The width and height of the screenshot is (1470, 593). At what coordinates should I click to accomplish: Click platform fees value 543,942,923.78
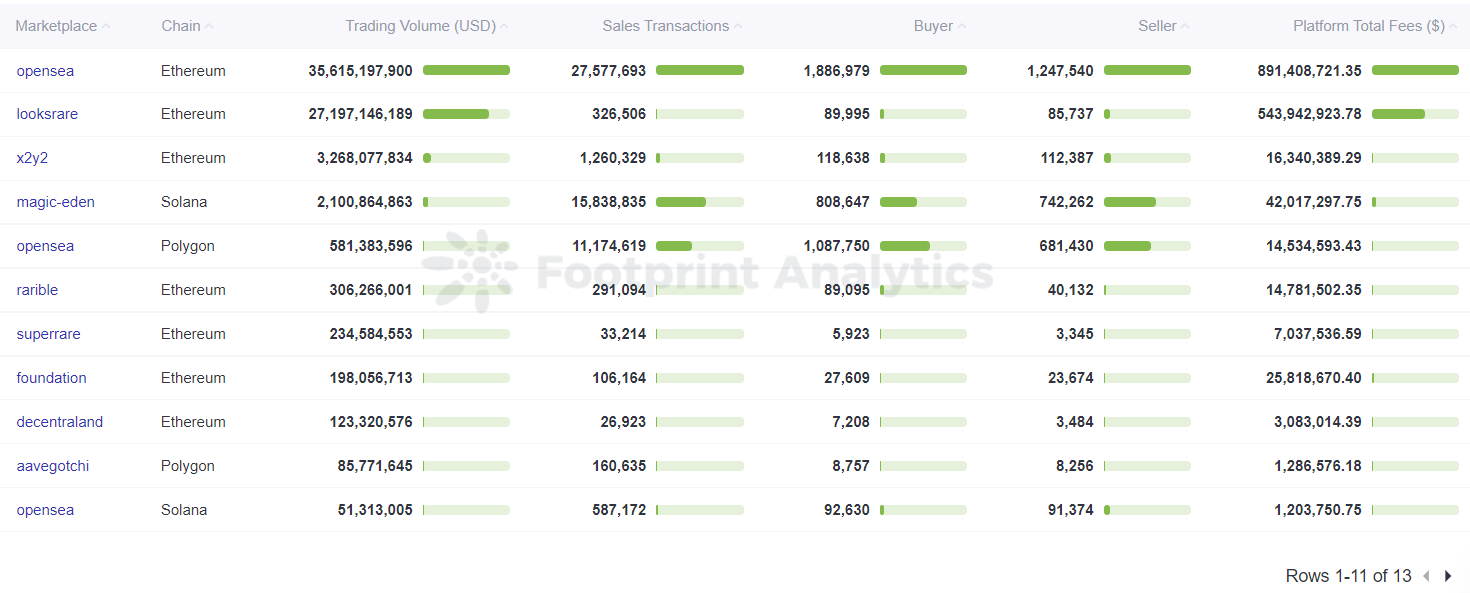1310,114
